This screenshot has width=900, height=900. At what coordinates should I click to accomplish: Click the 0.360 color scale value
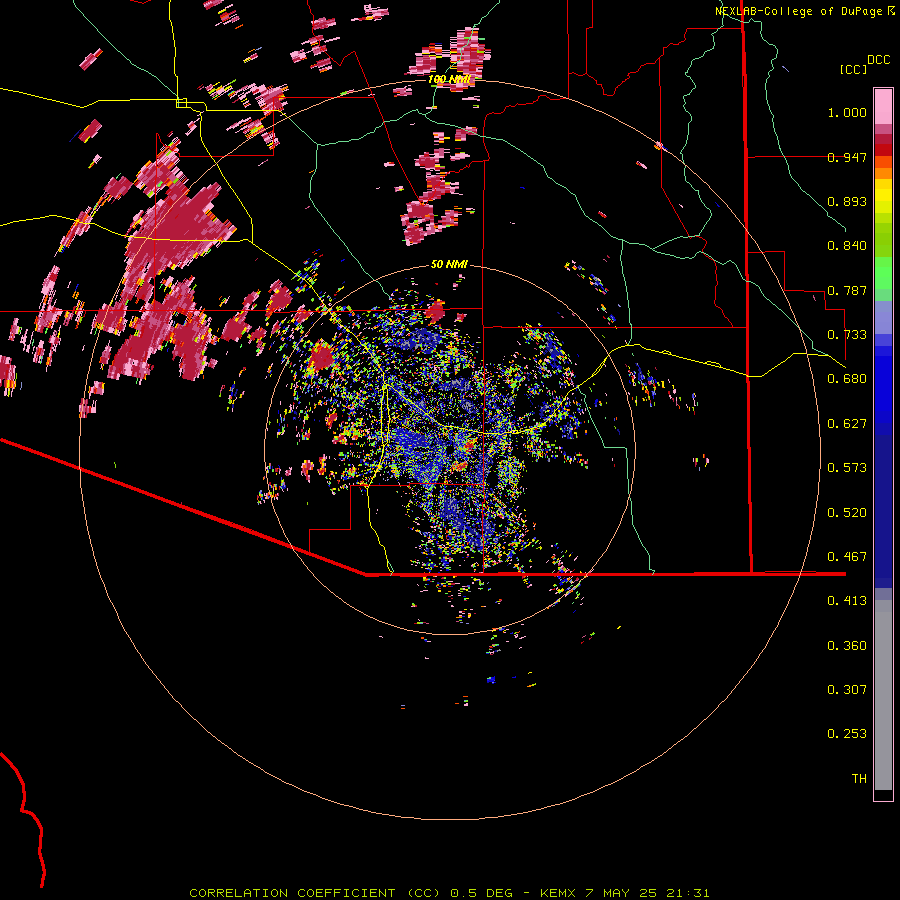pos(847,646)
